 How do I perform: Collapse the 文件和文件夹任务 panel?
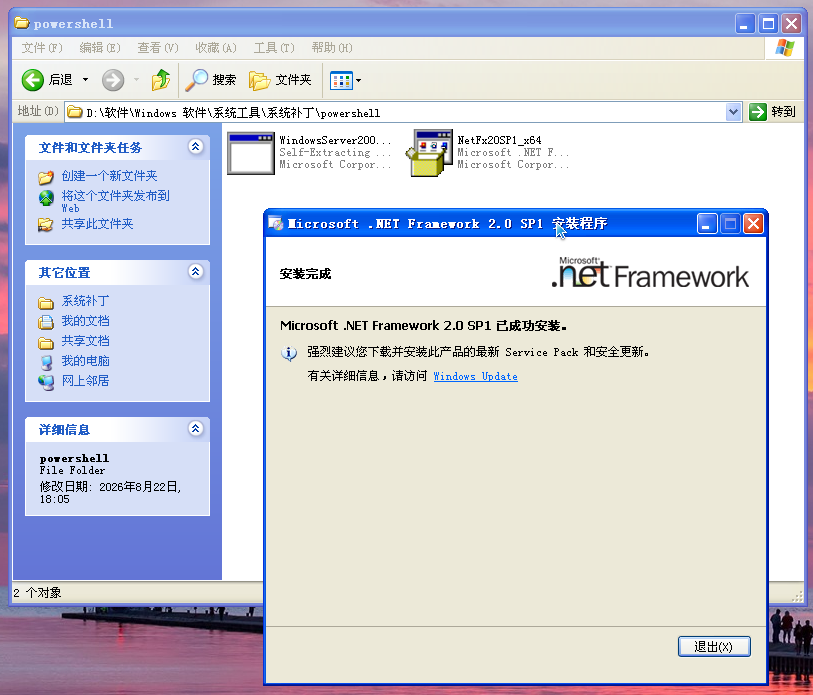pyautogui.click(x=195, y=147)
